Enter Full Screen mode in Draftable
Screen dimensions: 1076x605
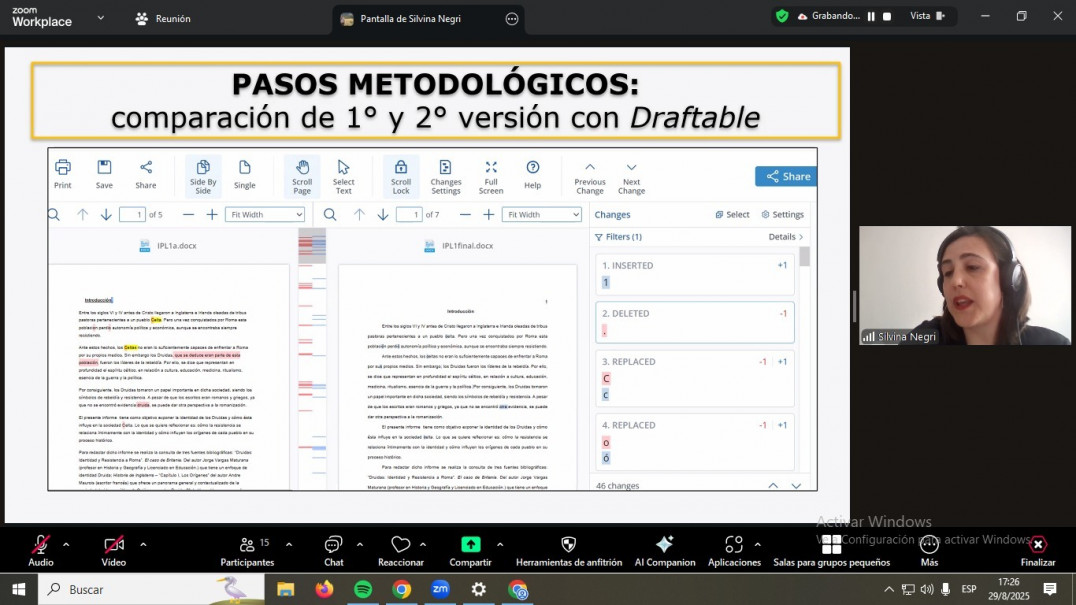coord(491,176)
